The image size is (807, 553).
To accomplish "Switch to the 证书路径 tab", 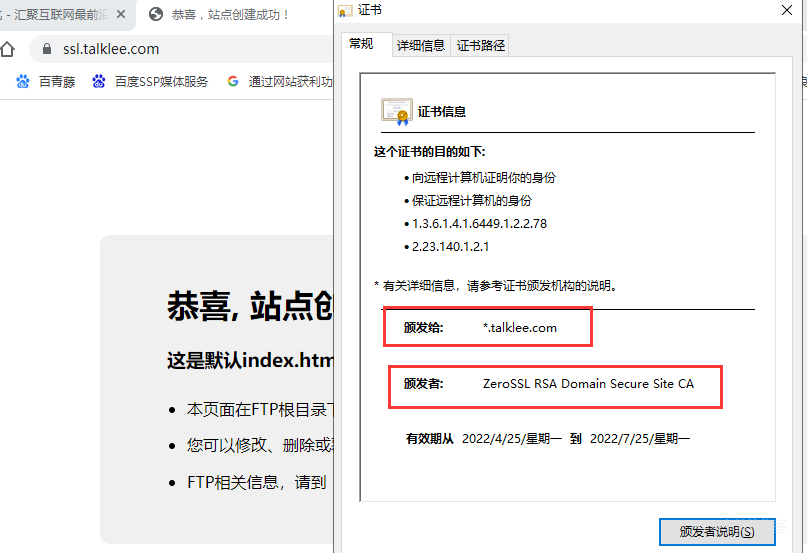I will tap(481, 45).
